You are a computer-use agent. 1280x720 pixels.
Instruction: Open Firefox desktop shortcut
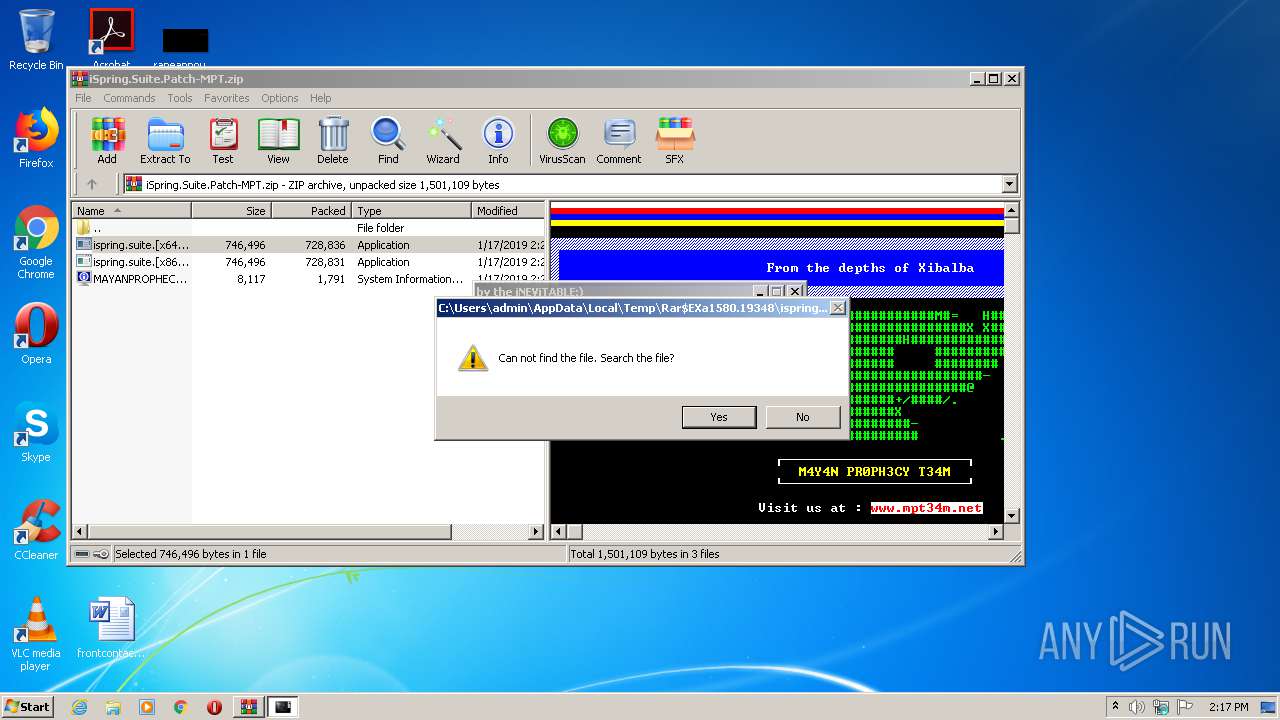tap(36, 138)
